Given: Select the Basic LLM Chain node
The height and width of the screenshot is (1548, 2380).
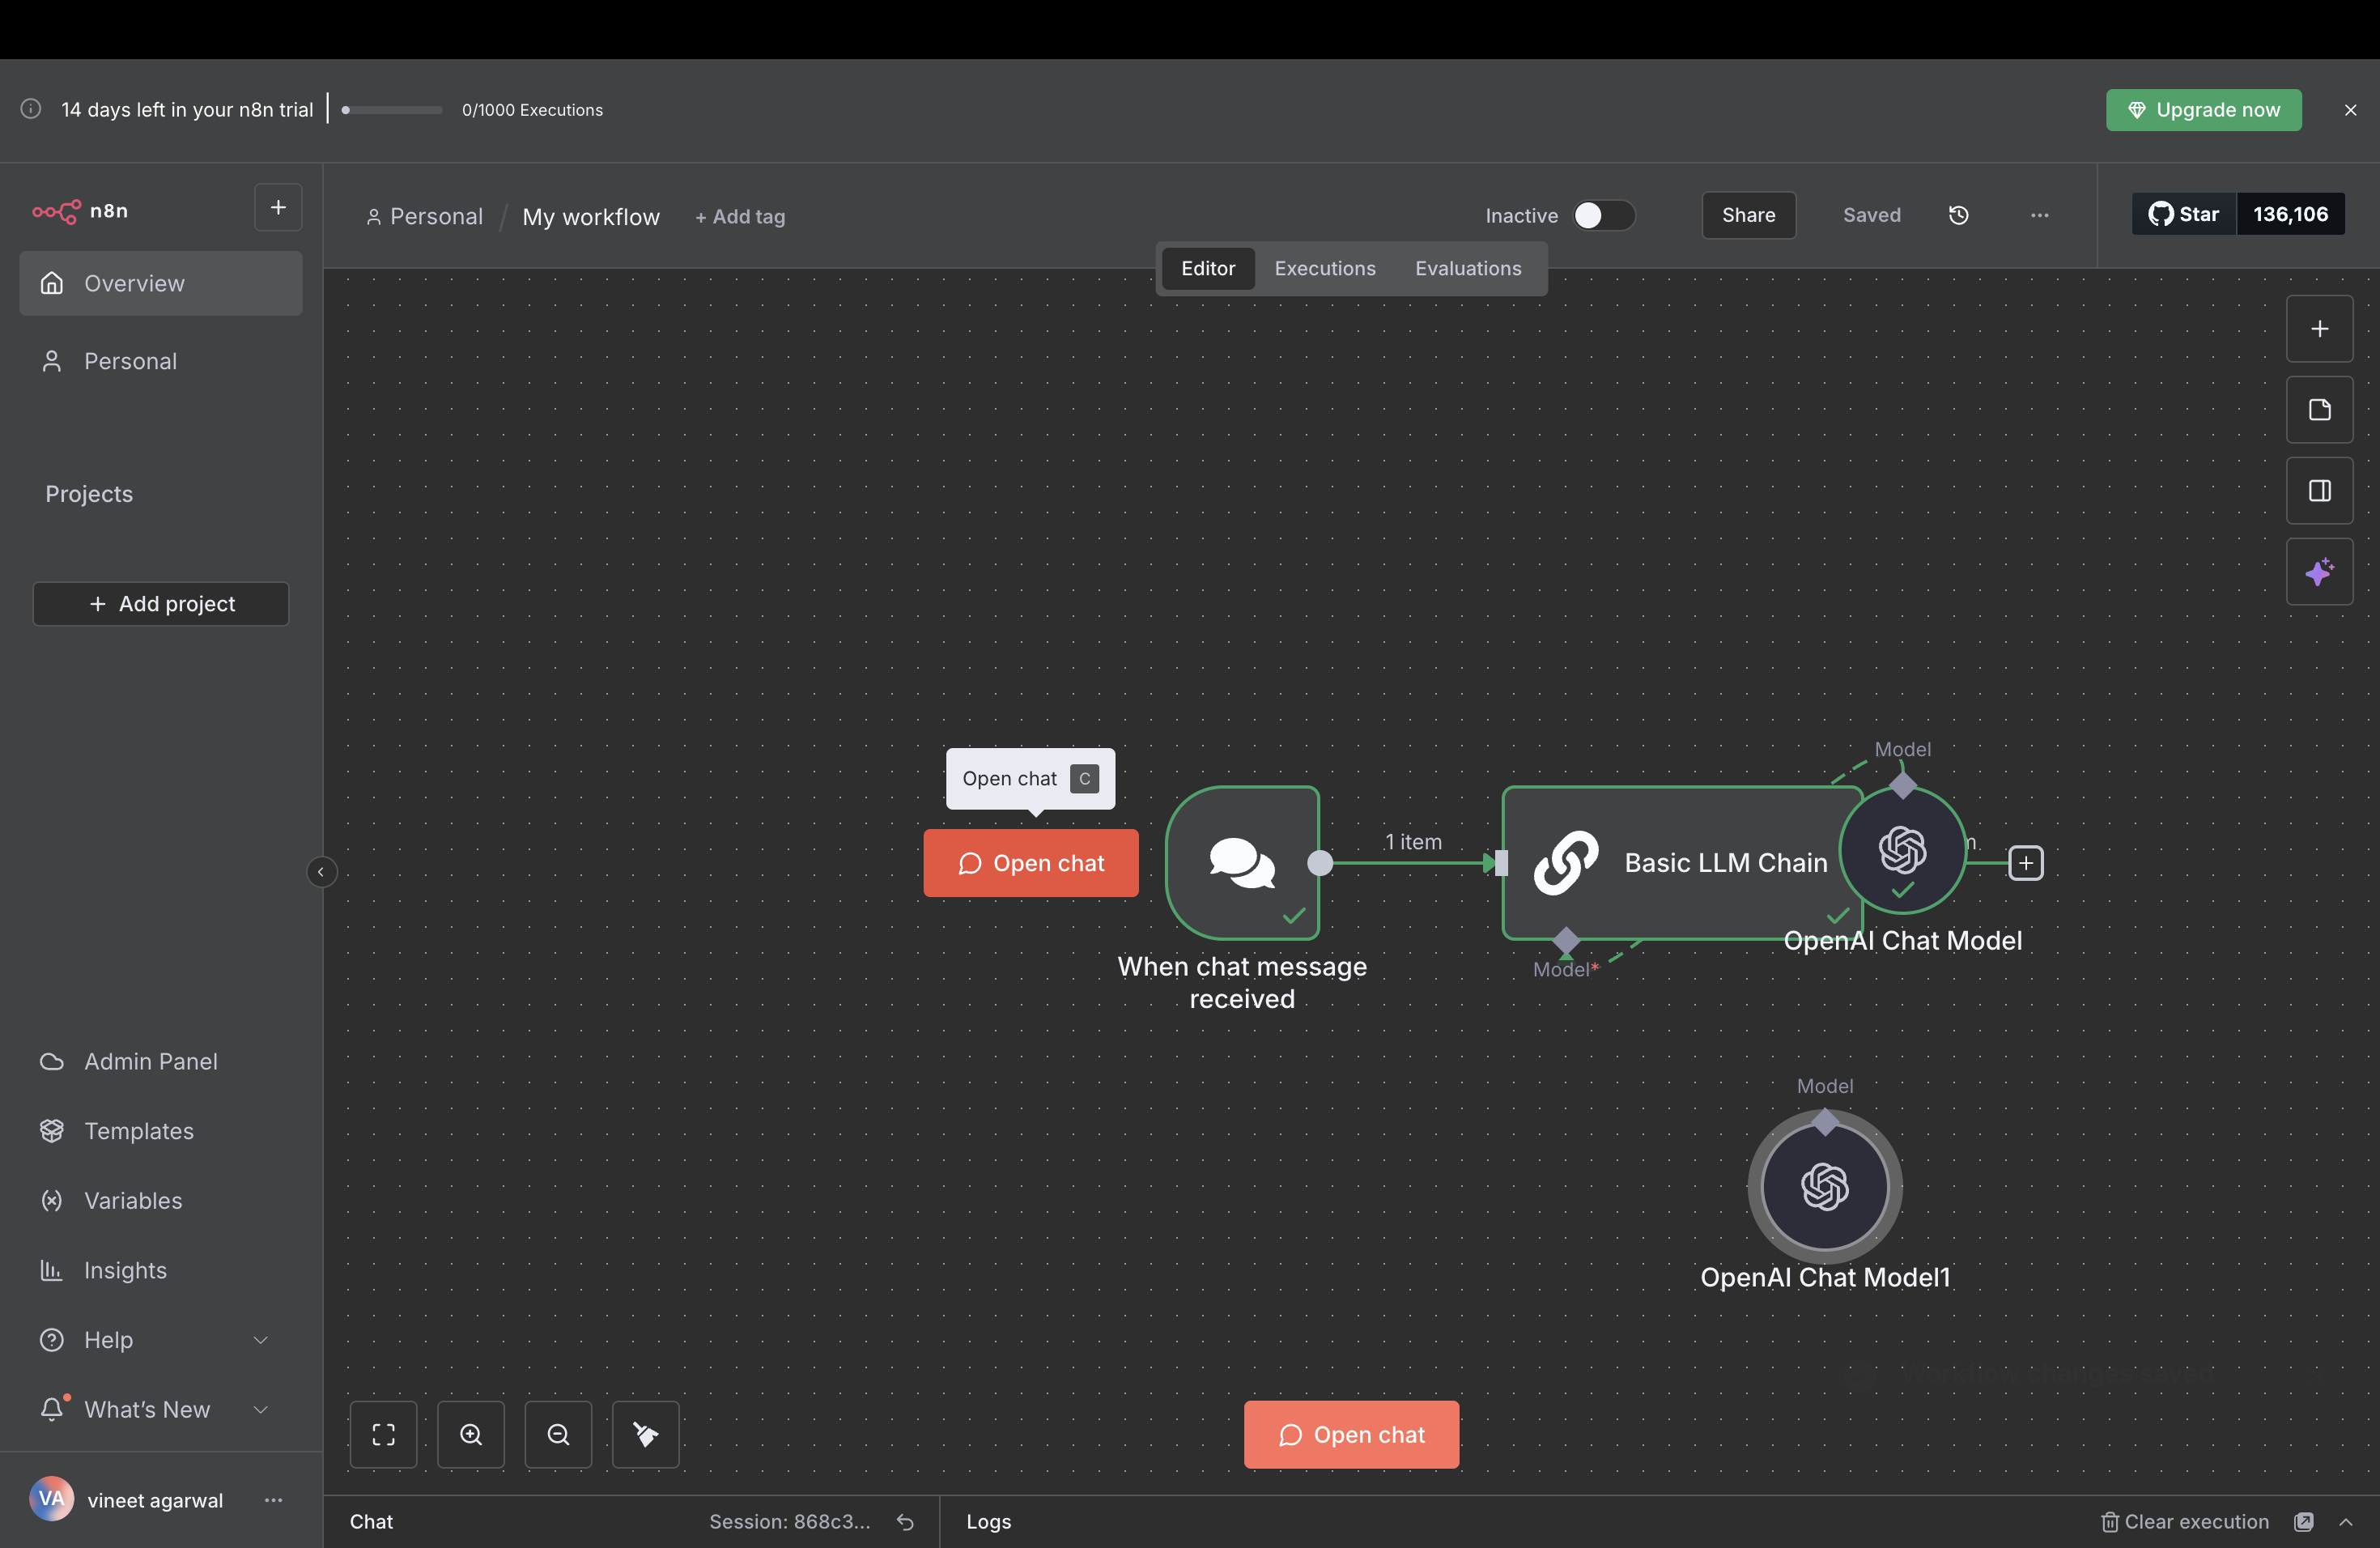Looking at the screenshot, I should pyautogui.click(x=1700, y=862).
